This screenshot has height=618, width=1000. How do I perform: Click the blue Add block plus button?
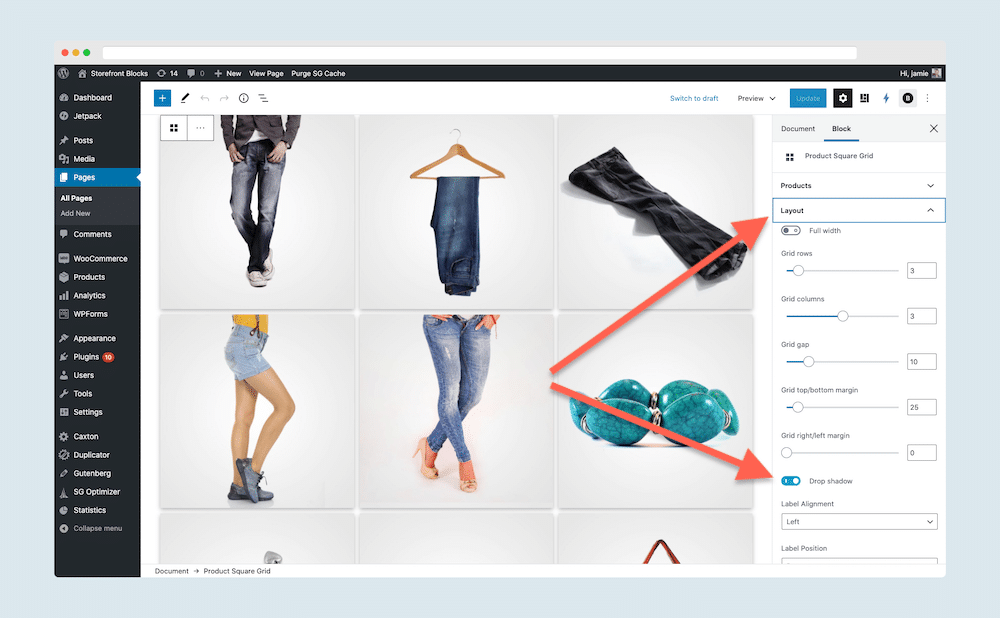(x=163, y=98)
